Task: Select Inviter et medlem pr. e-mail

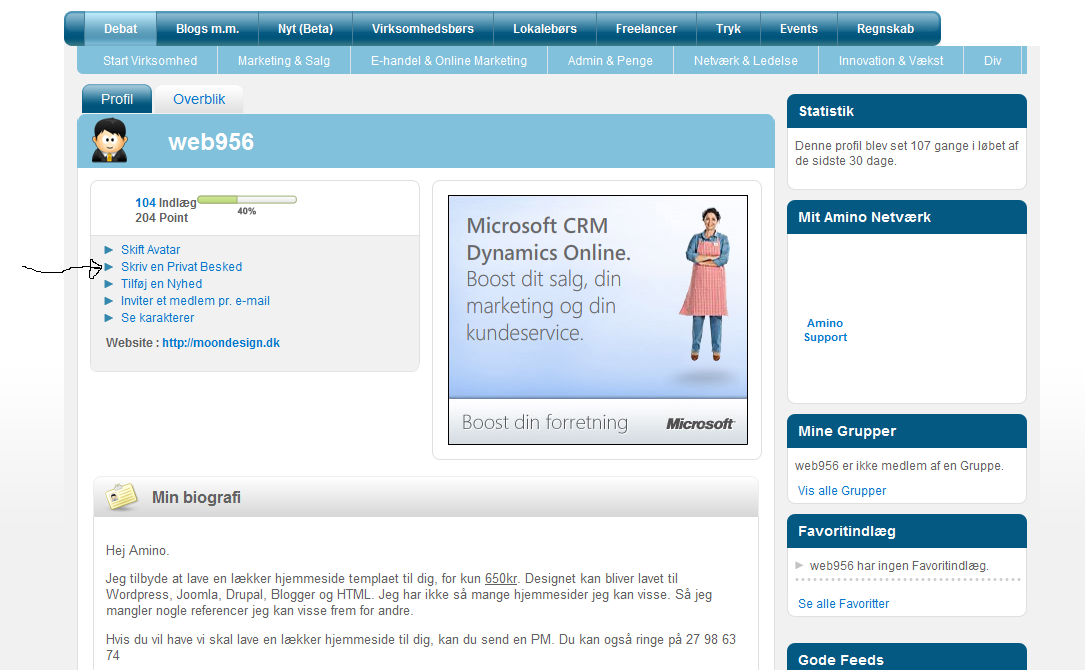Action: click(x=195, y=301)
